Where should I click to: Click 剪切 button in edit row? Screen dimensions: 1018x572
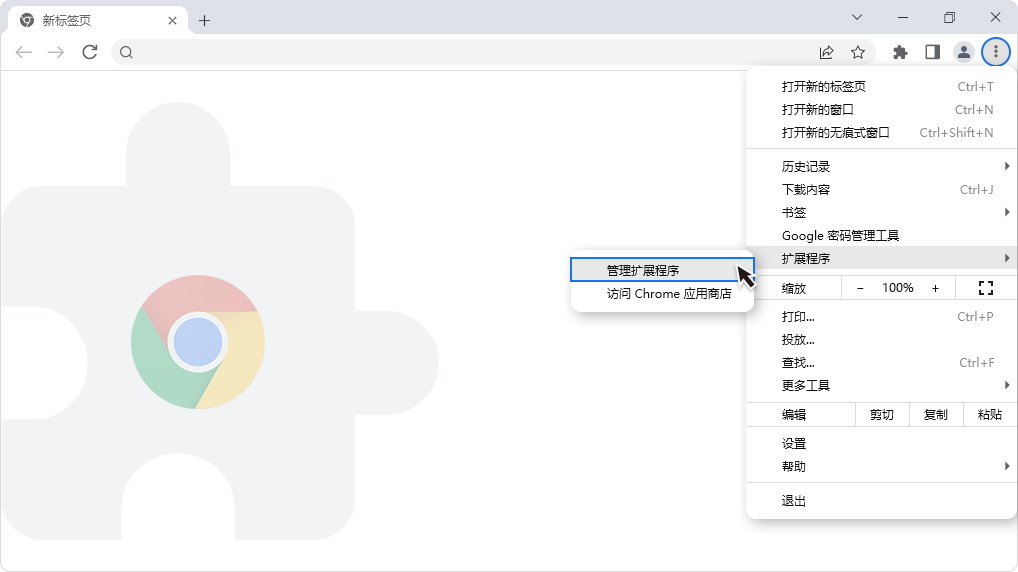[x=882, y=415]
